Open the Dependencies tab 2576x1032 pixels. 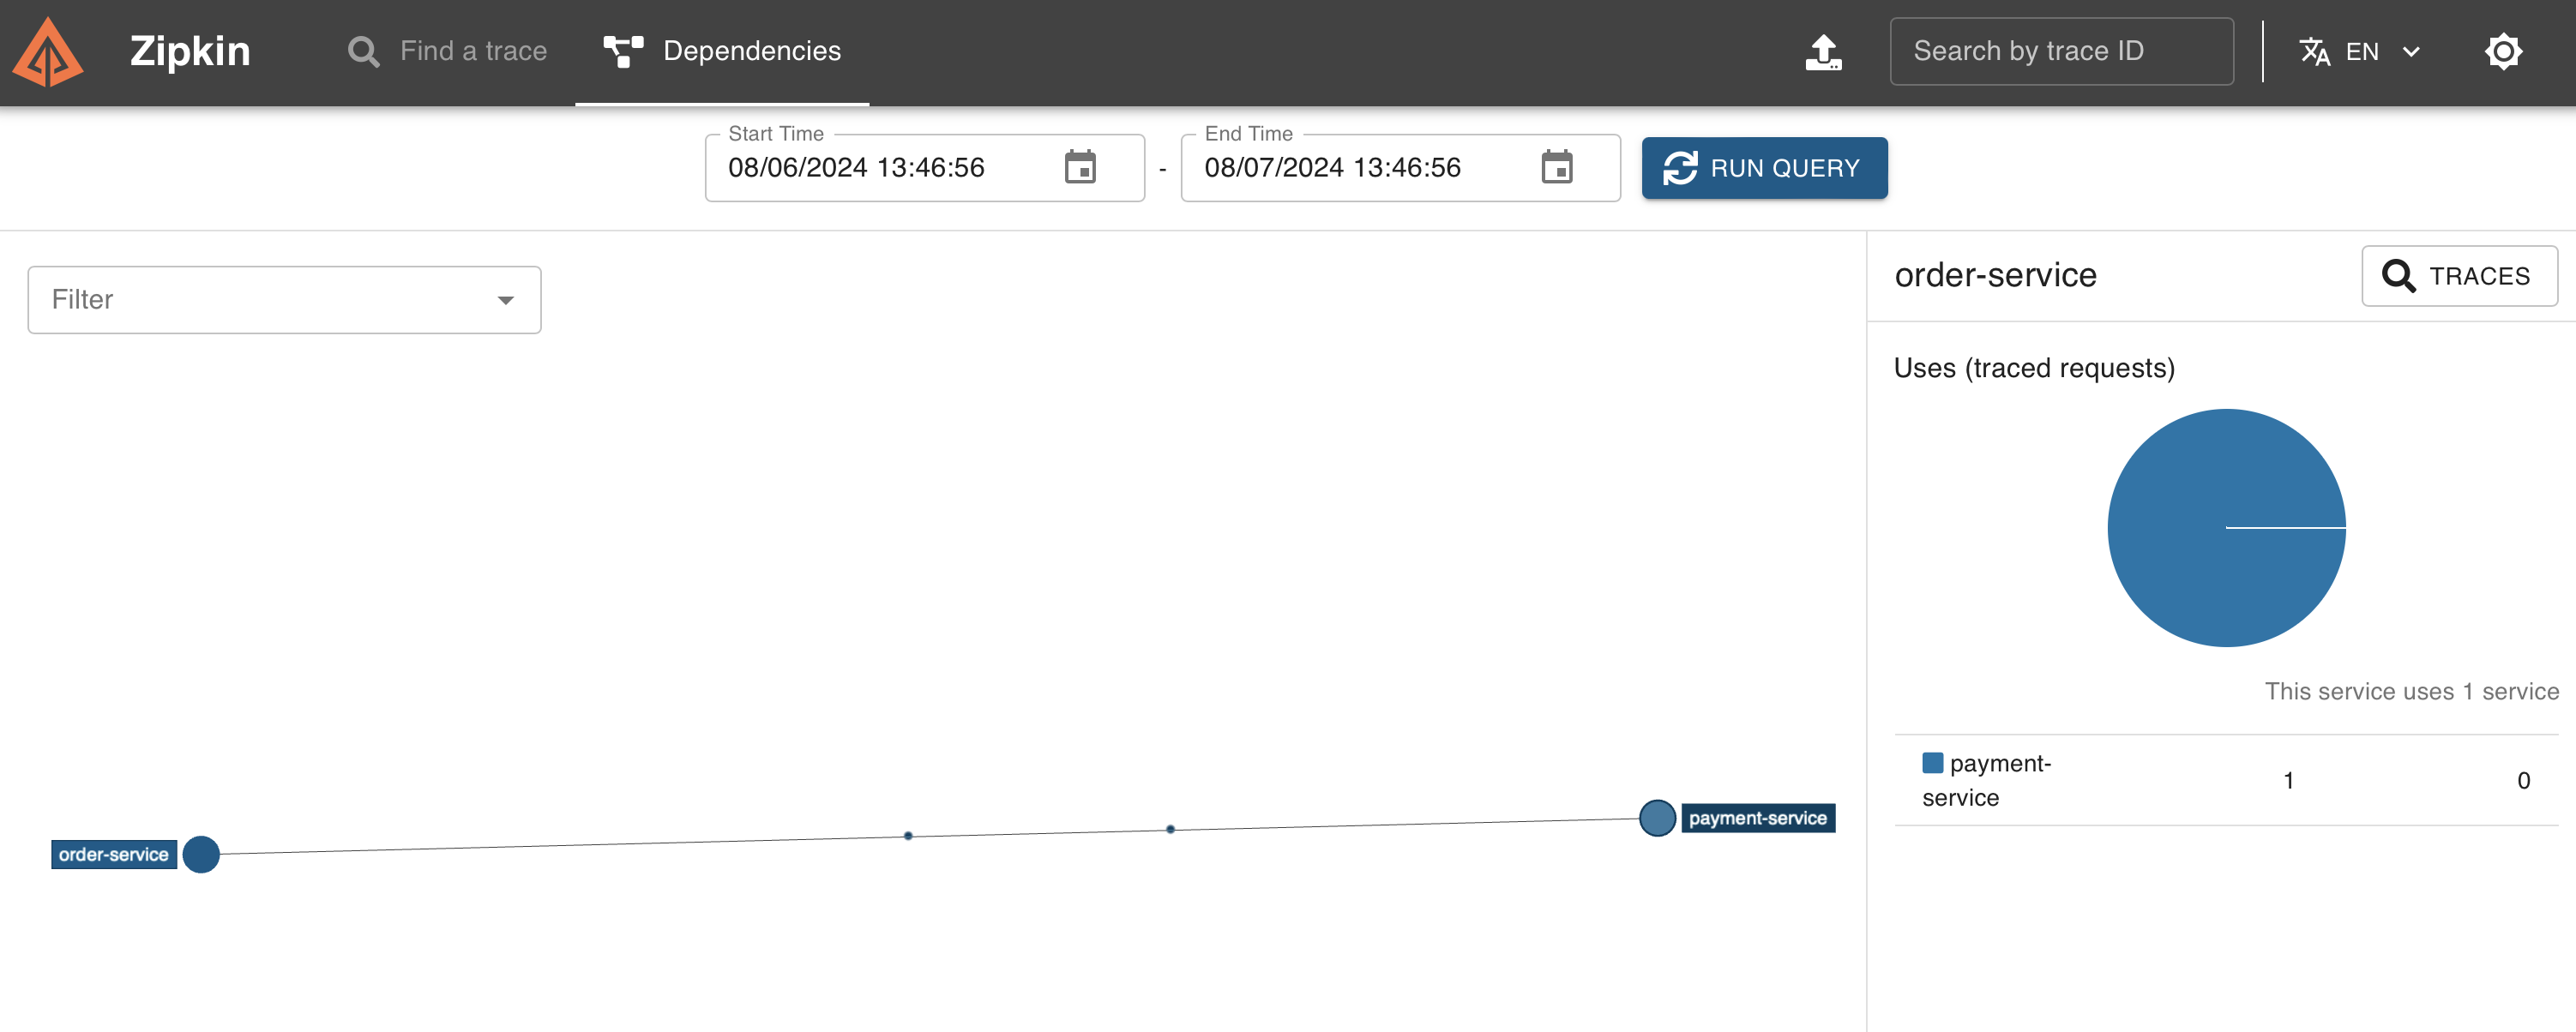(722, 52)
